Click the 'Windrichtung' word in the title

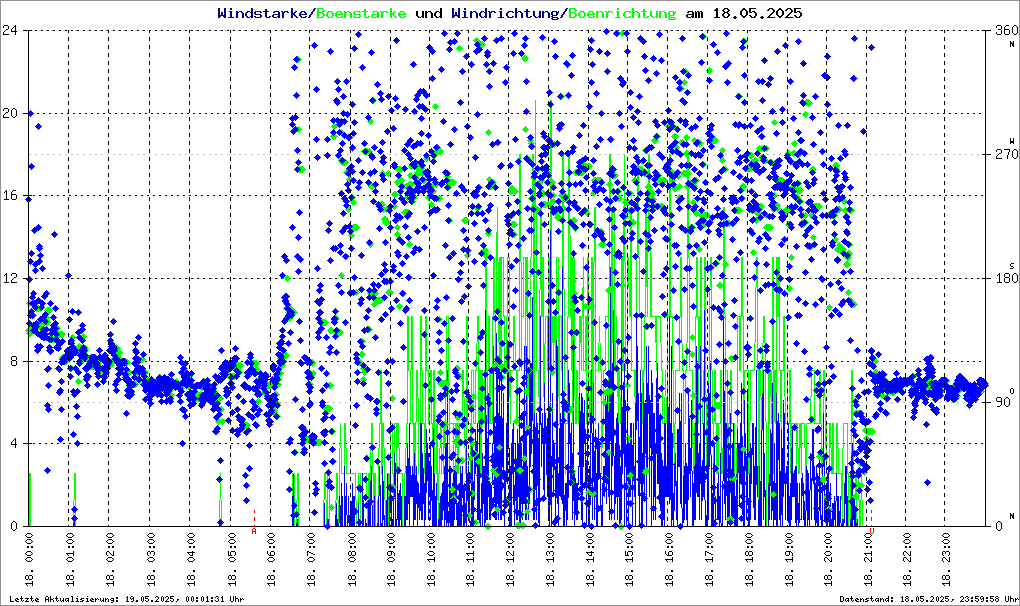(506, 13)
